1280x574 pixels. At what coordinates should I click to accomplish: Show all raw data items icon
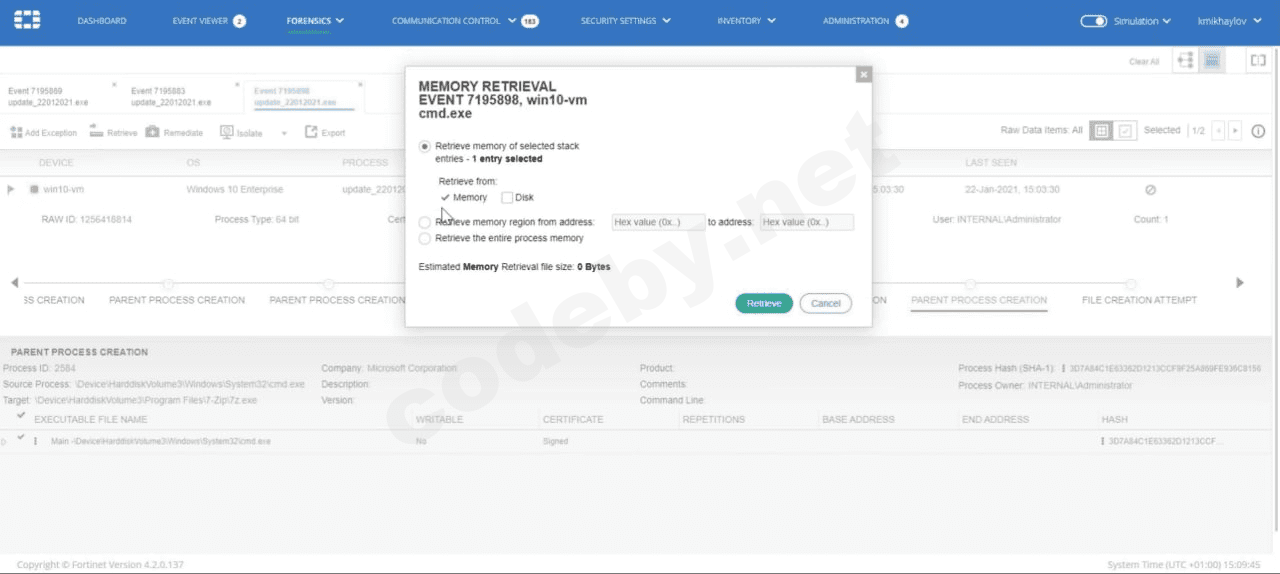pyautogui.click(x=1100, y=131)
